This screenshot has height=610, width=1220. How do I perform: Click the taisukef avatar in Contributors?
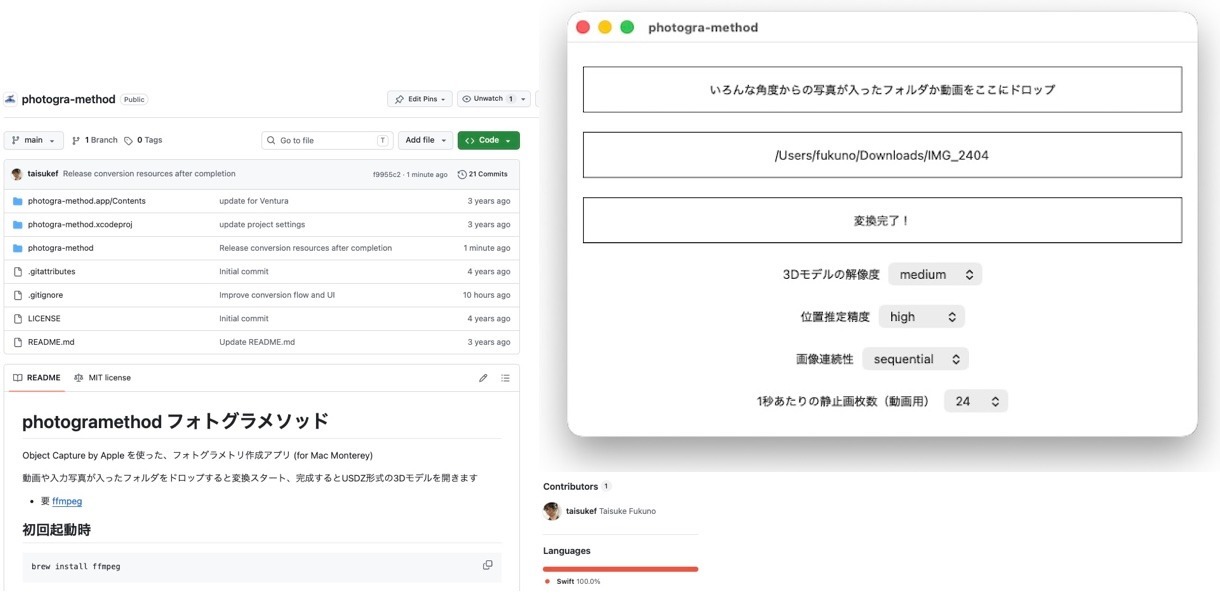(552, 511)
